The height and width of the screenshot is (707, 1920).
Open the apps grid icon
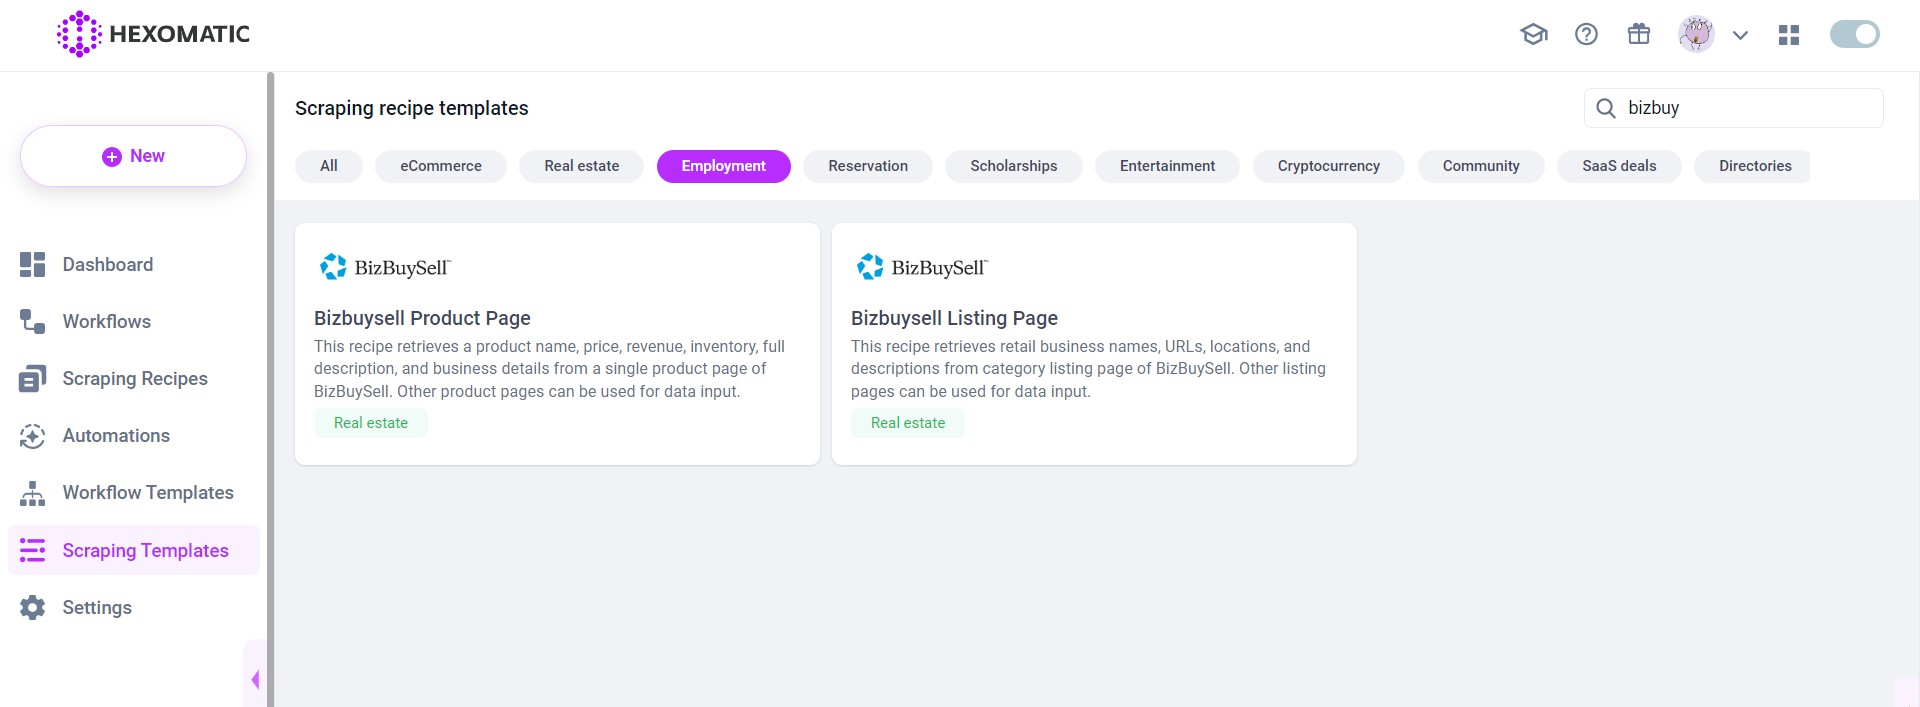pos(1789,35)
